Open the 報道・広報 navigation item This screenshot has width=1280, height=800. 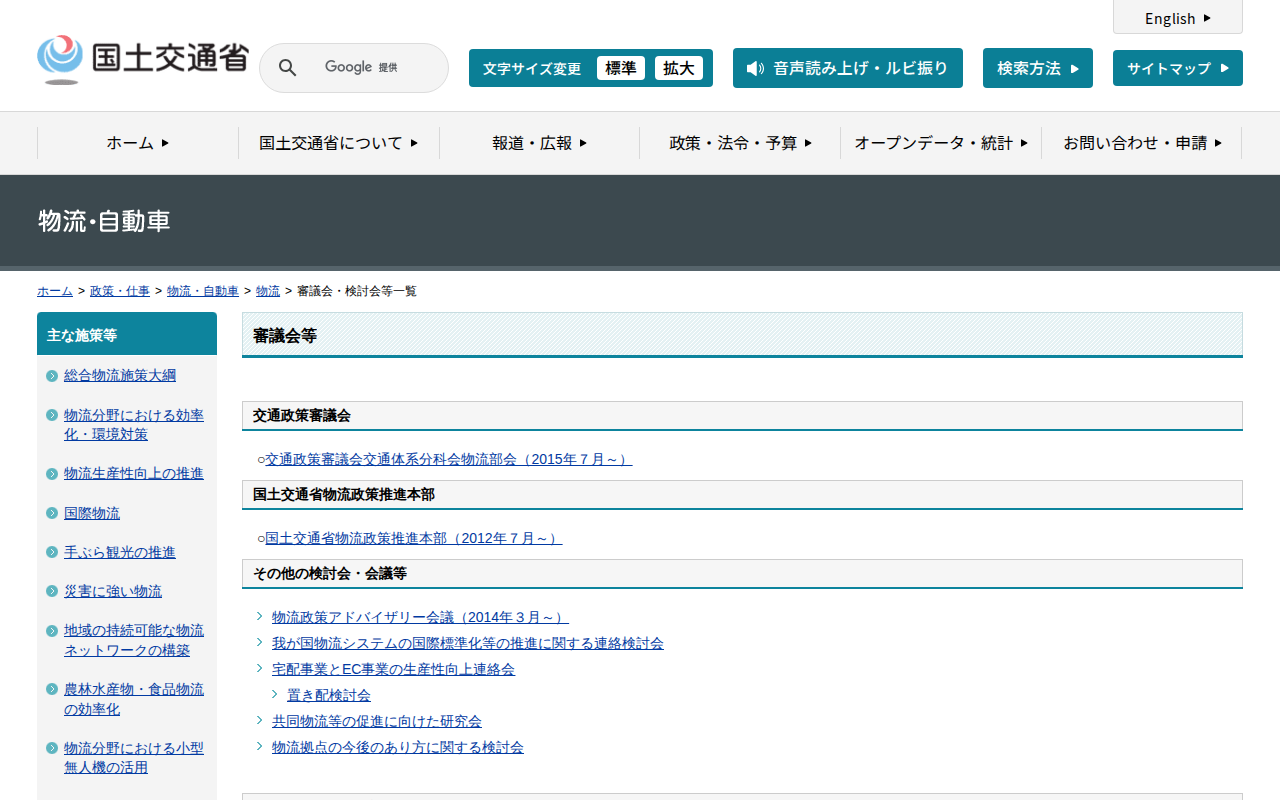click(539, 143)
